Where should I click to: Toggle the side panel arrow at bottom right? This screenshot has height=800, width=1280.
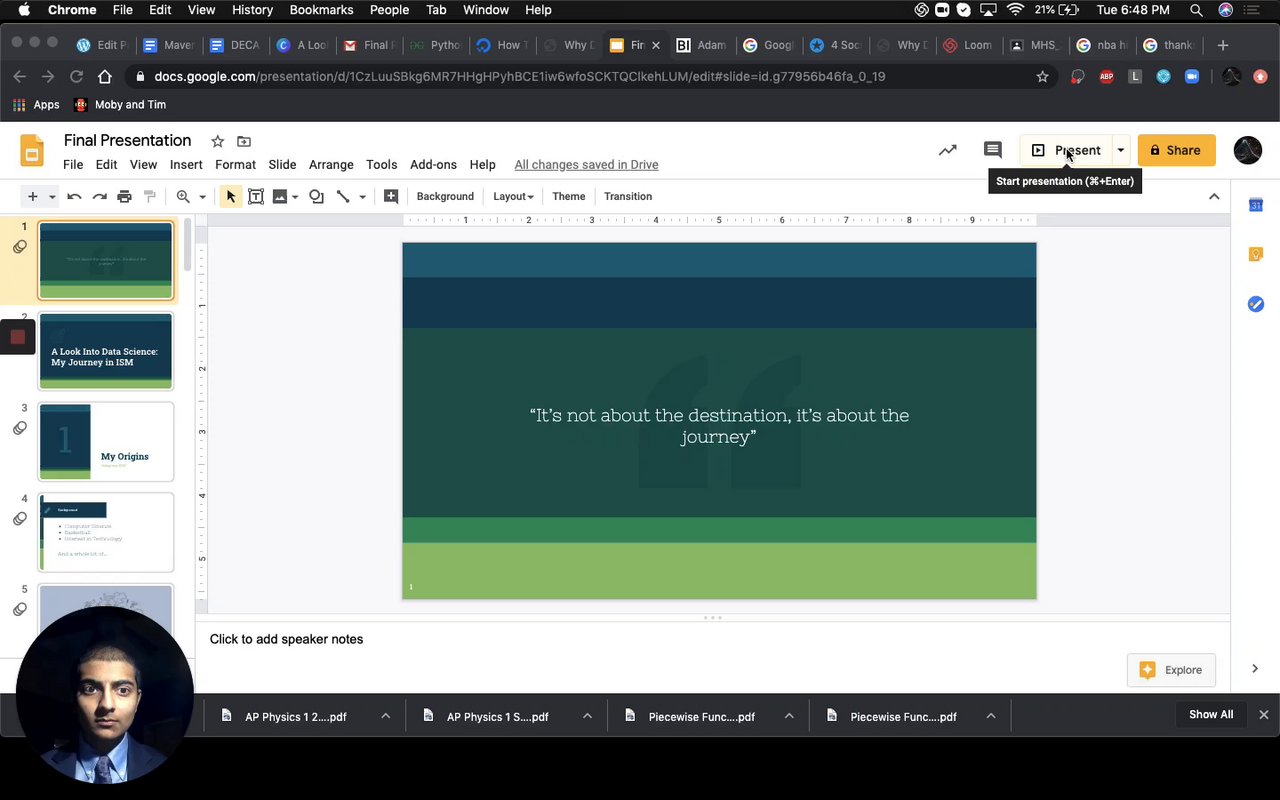[x=1255, y=669]
